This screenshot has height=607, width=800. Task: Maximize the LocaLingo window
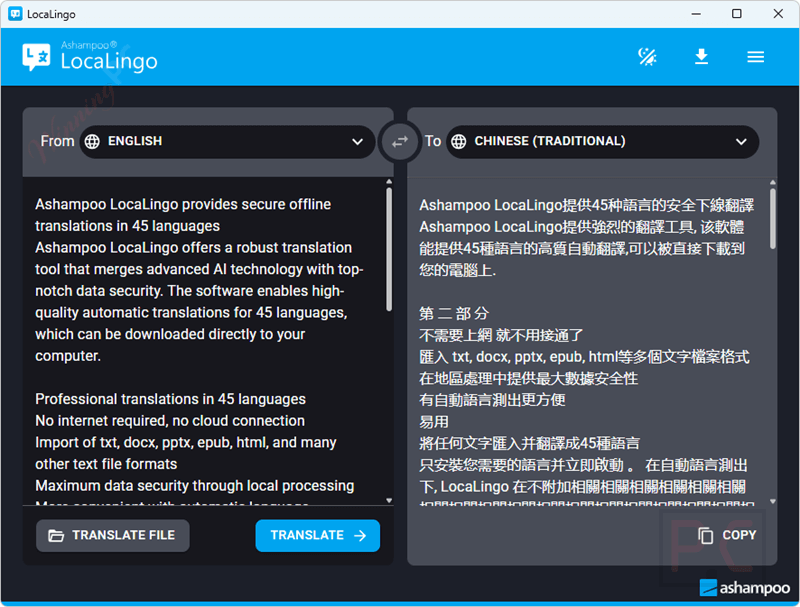pos(737,14)
